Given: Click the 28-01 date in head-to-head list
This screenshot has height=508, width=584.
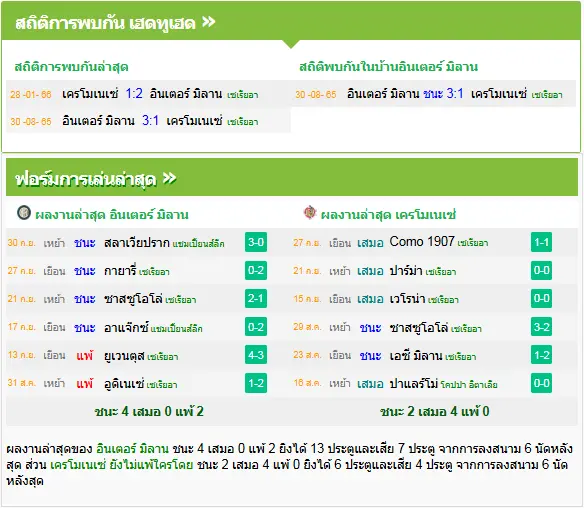Looking at the screenshot, I should point(31,95).
